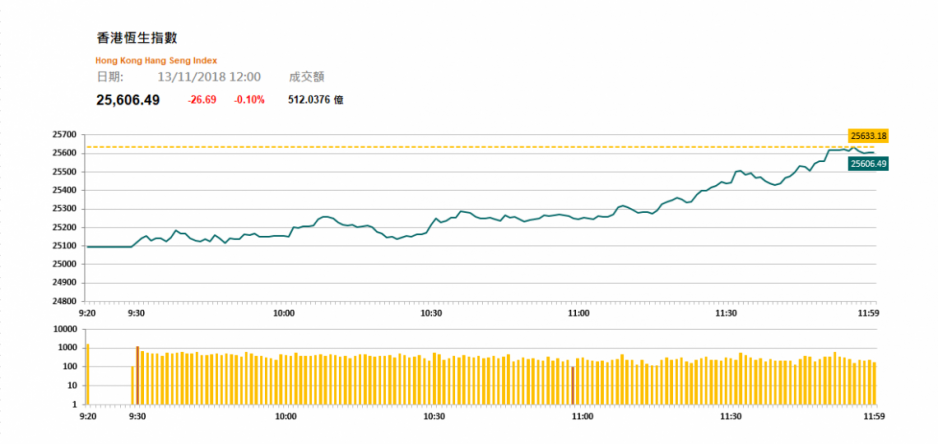The image size is (938, 444).
Task: Click the 25000 y-axis label
Action: point(66,264)
